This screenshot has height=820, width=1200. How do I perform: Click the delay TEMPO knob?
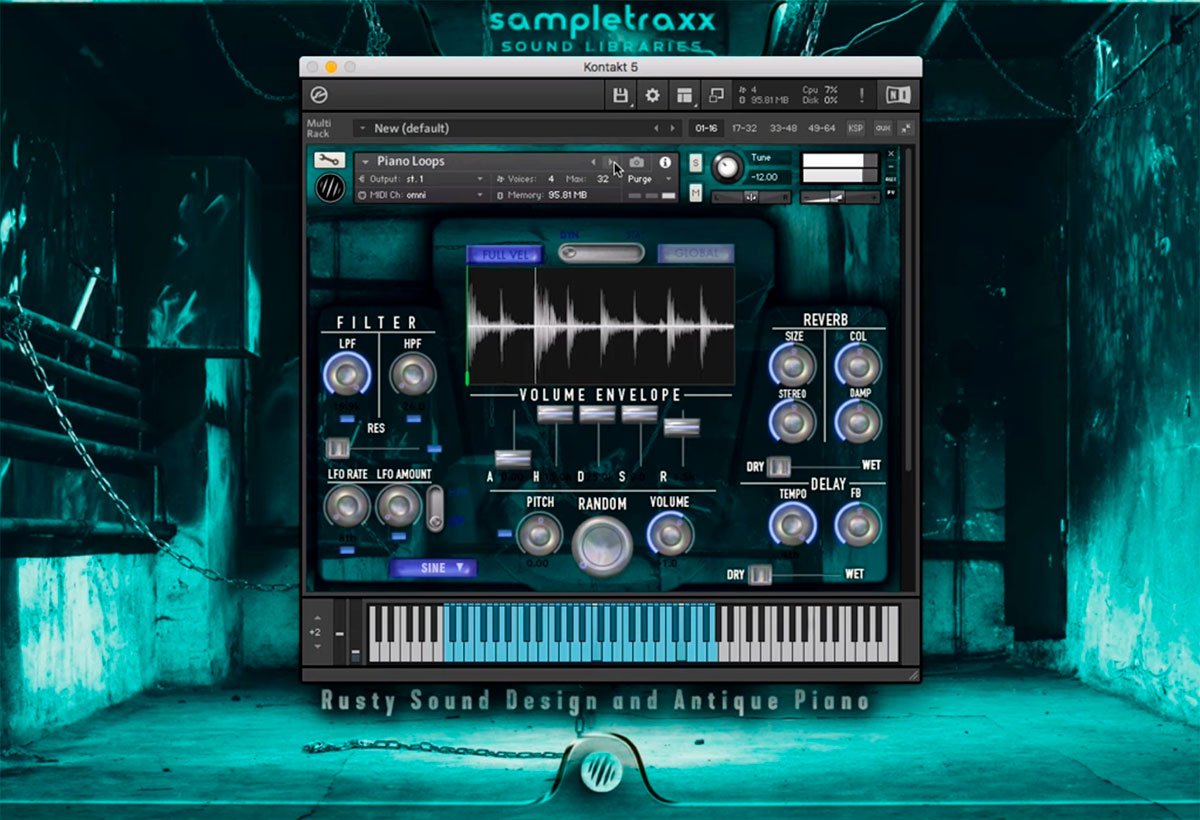pos(792,524)
